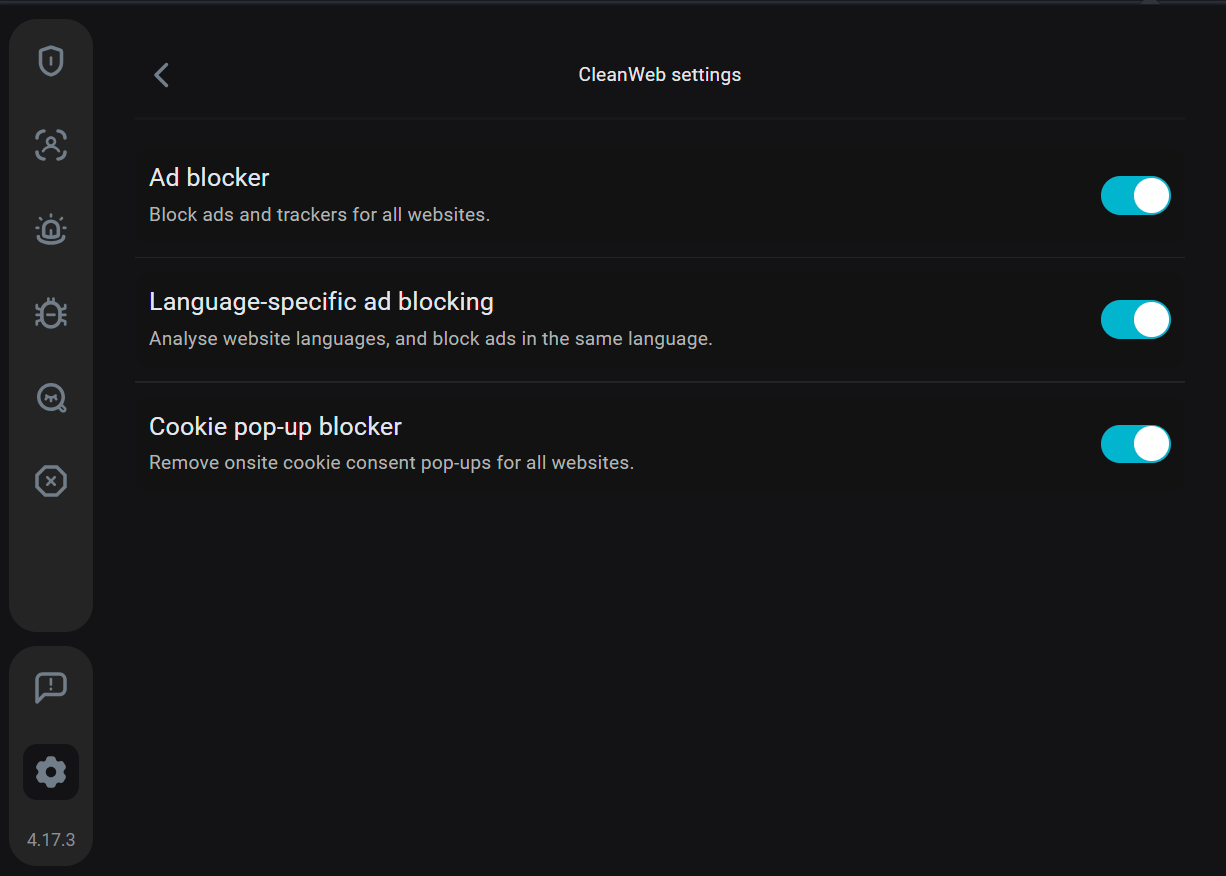Click the "Cookie pop-up blocker" heading
The height and width of the screenshot is (876, 1226).
click(275, 427)
